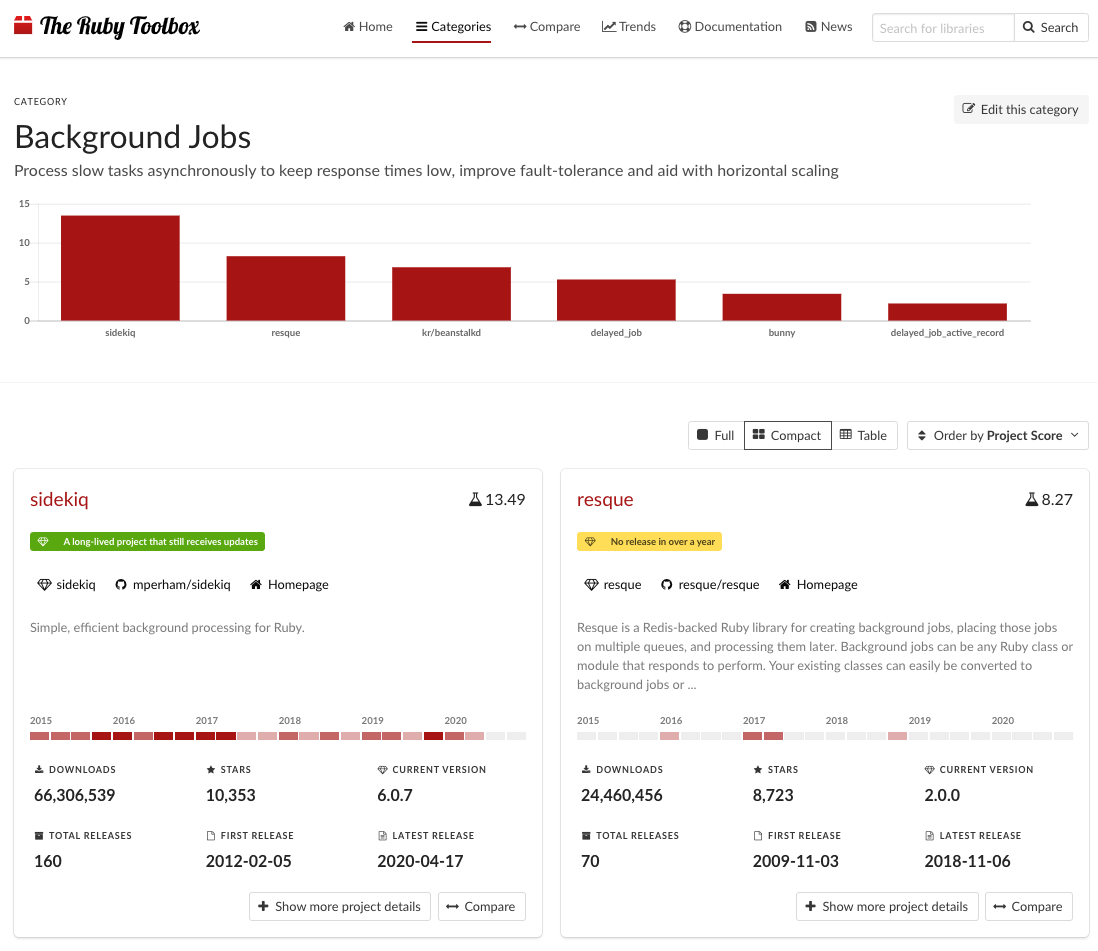
Task: Click the flask score icon on resque card
Action: click(1031, 500)
